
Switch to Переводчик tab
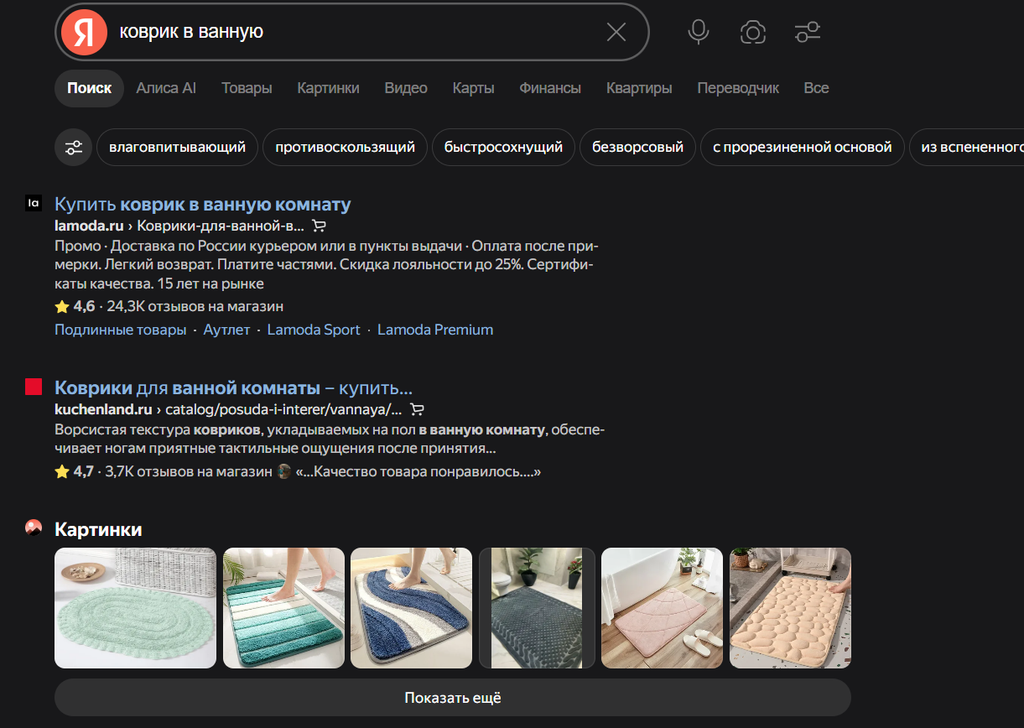click(738, 88)
